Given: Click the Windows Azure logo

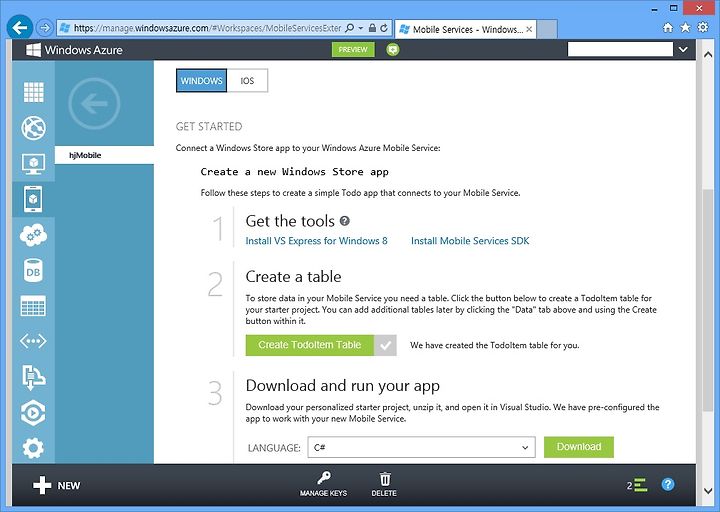Looking at the screenshot, I should (74, 50).
